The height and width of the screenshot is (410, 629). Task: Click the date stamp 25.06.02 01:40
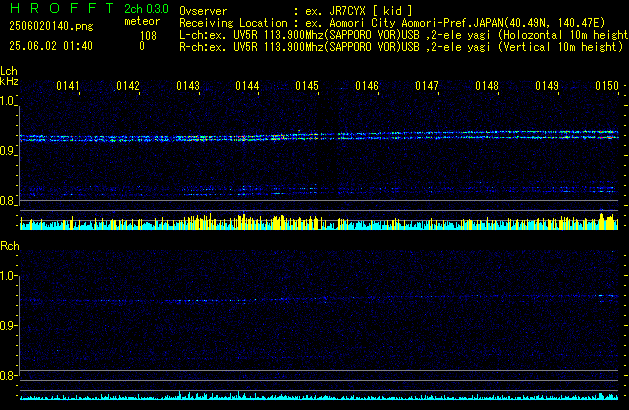click(51, 46)
